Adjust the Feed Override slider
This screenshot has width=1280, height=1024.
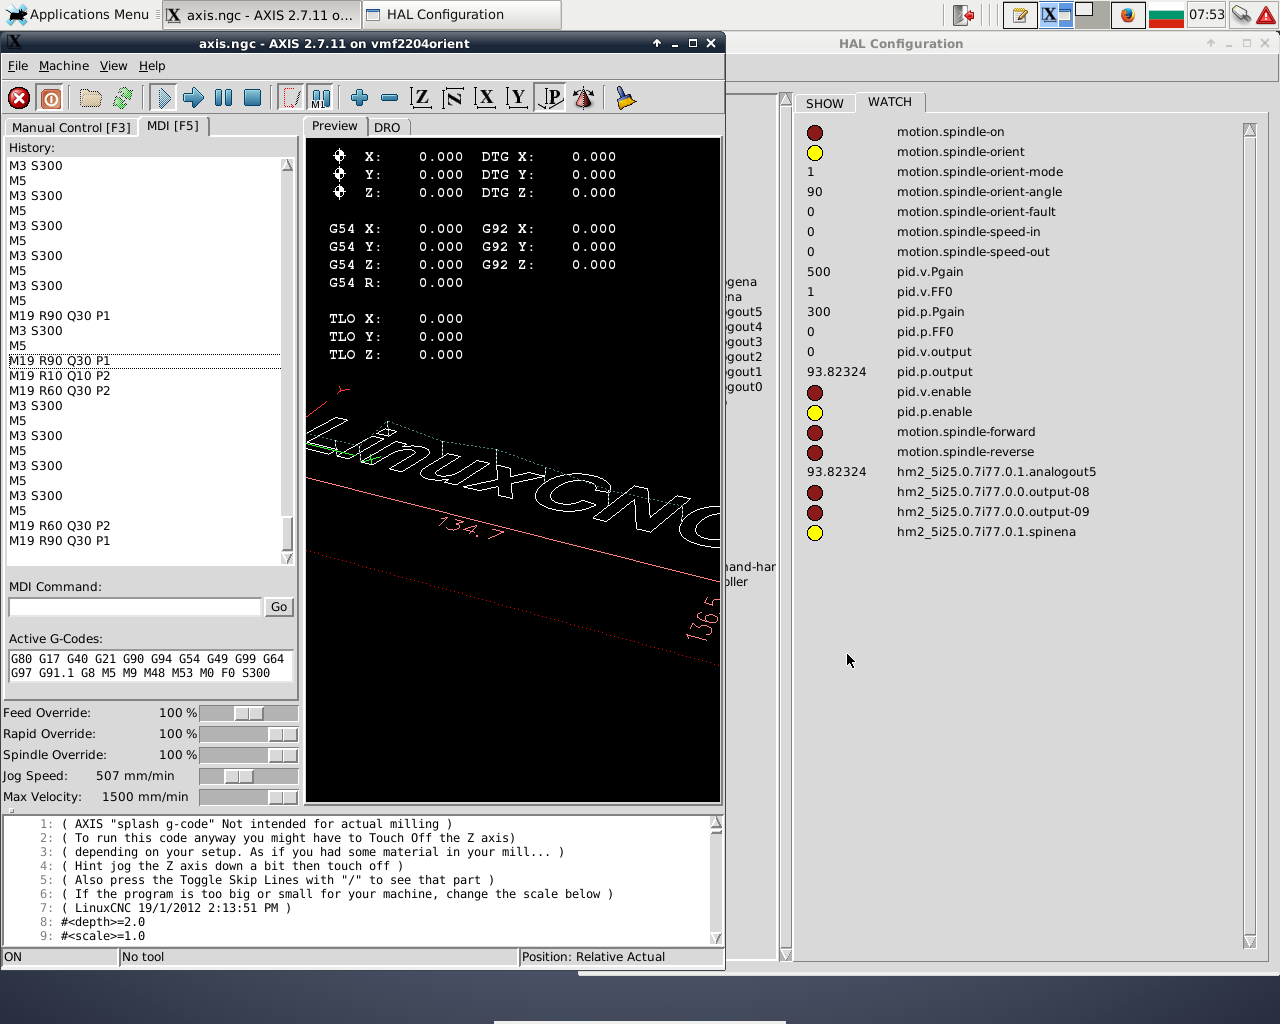[x=249, y=713]
